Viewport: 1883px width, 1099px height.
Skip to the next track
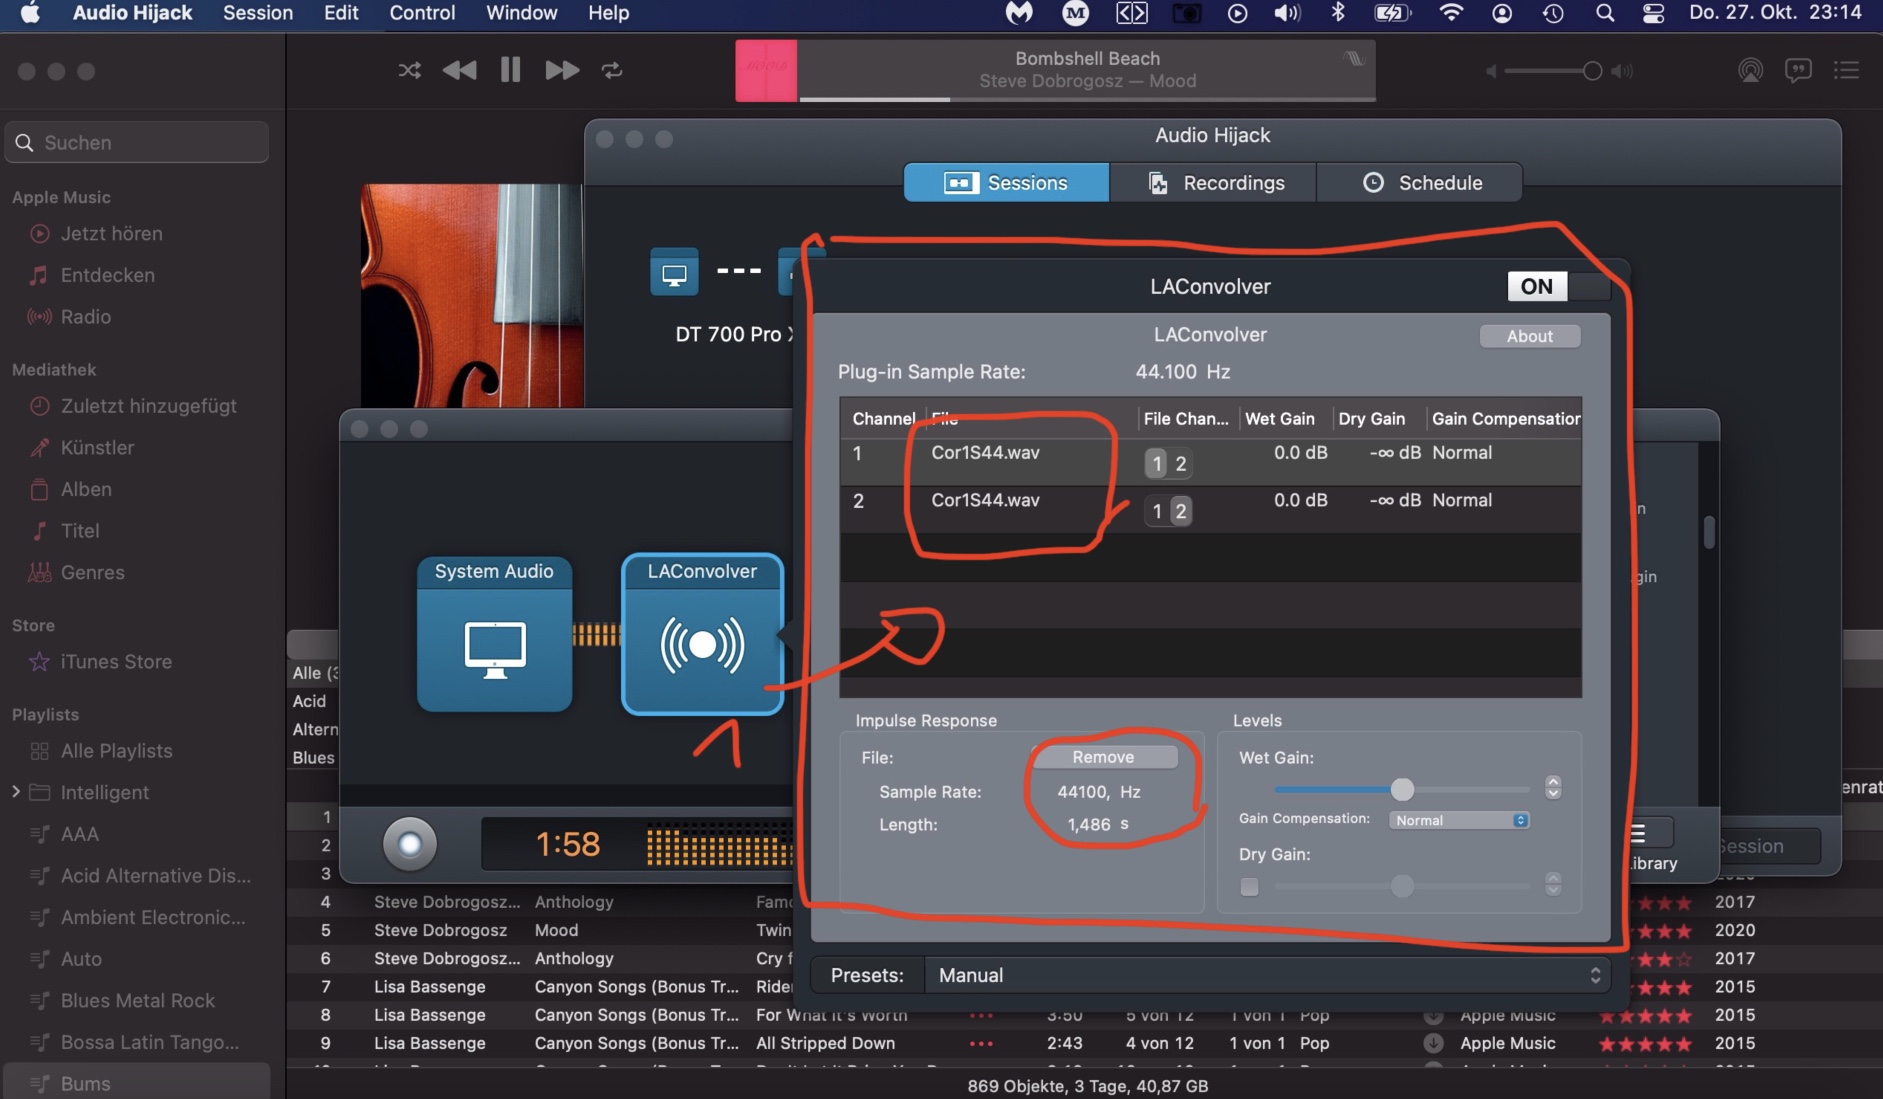(x=562, y=70)
